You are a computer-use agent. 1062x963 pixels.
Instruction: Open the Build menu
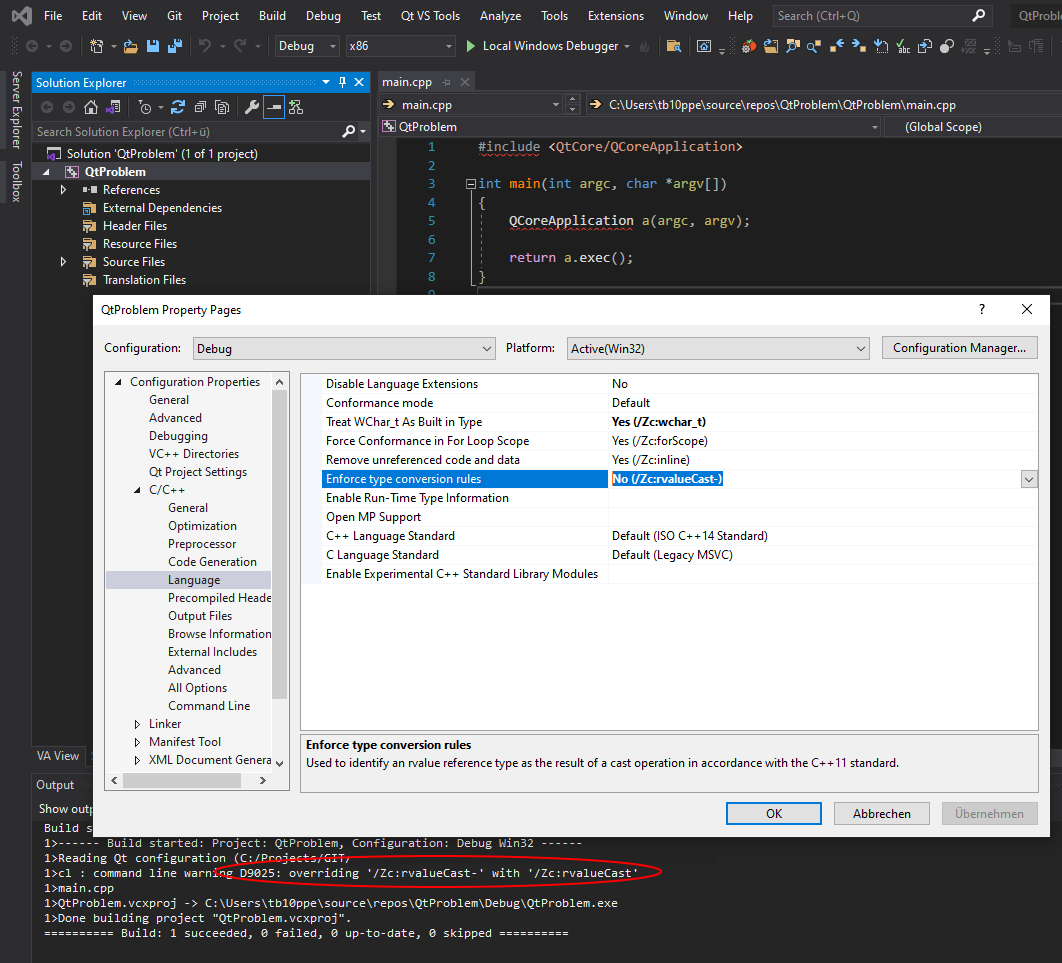272,16
